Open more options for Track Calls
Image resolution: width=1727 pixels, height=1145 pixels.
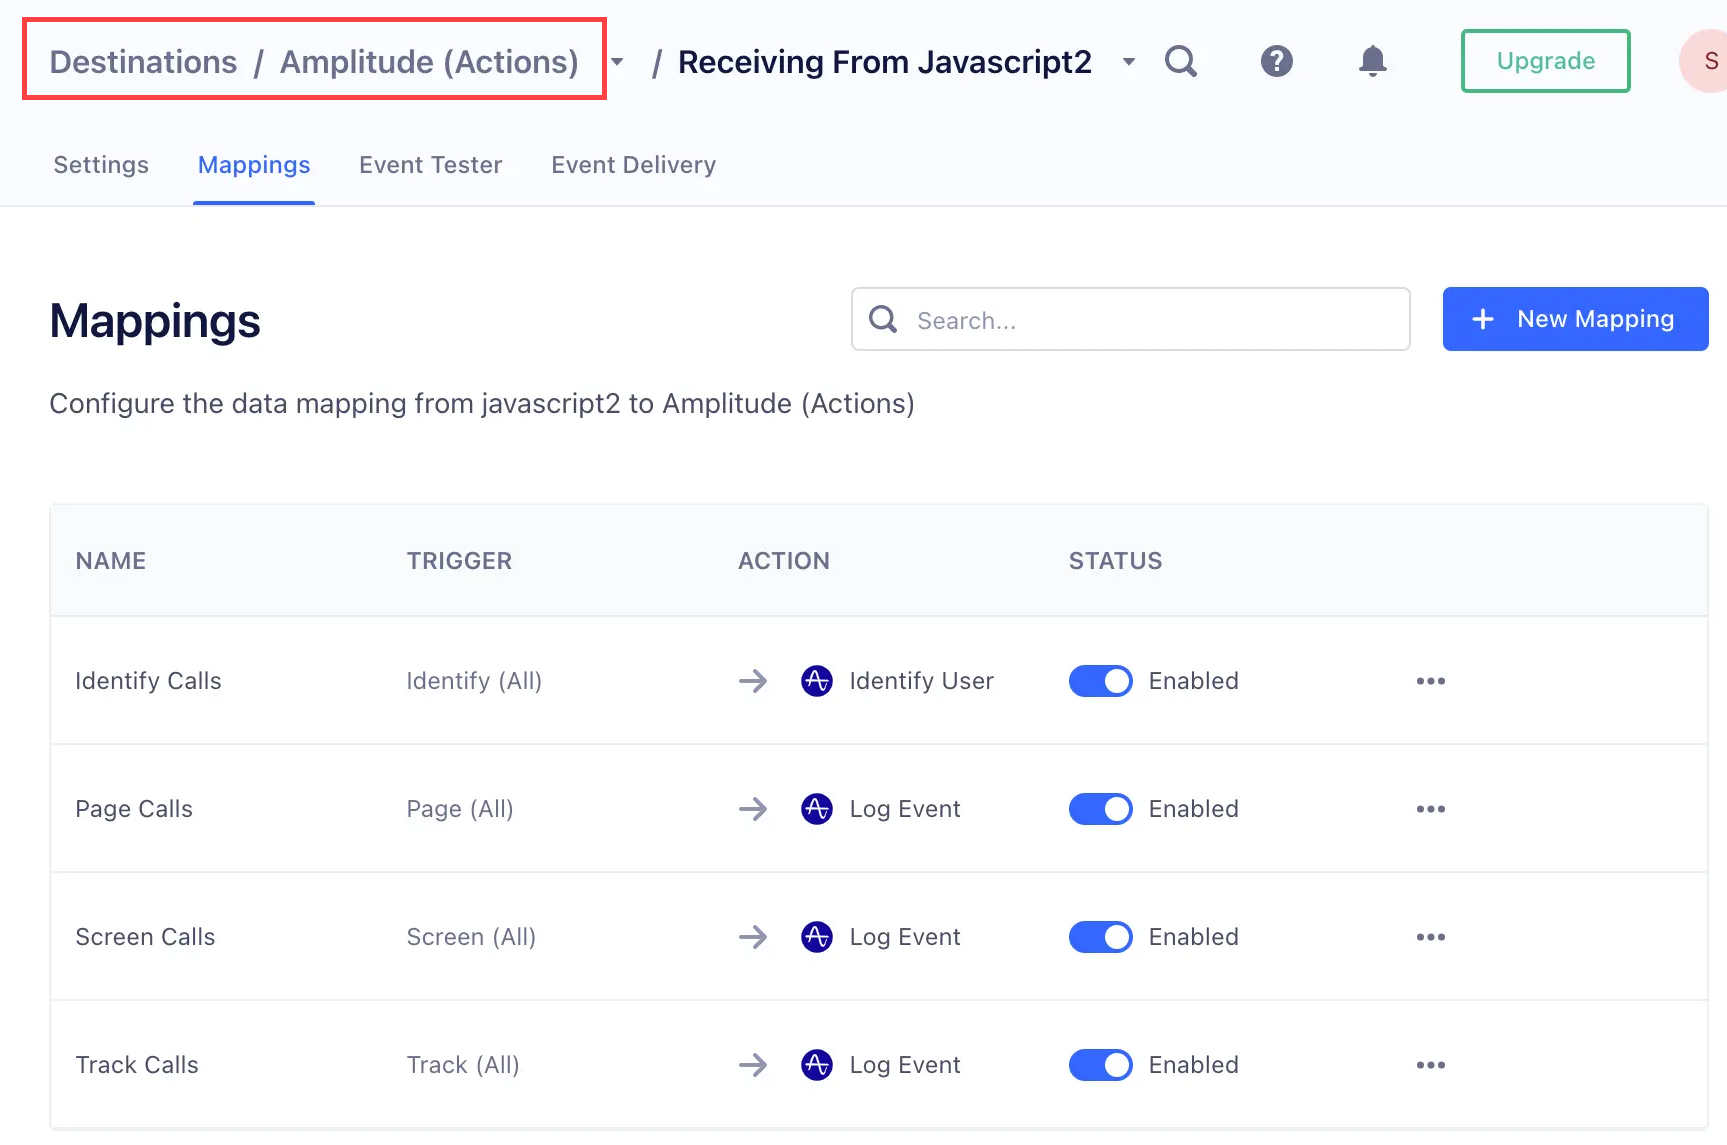click(1431, 1065)
